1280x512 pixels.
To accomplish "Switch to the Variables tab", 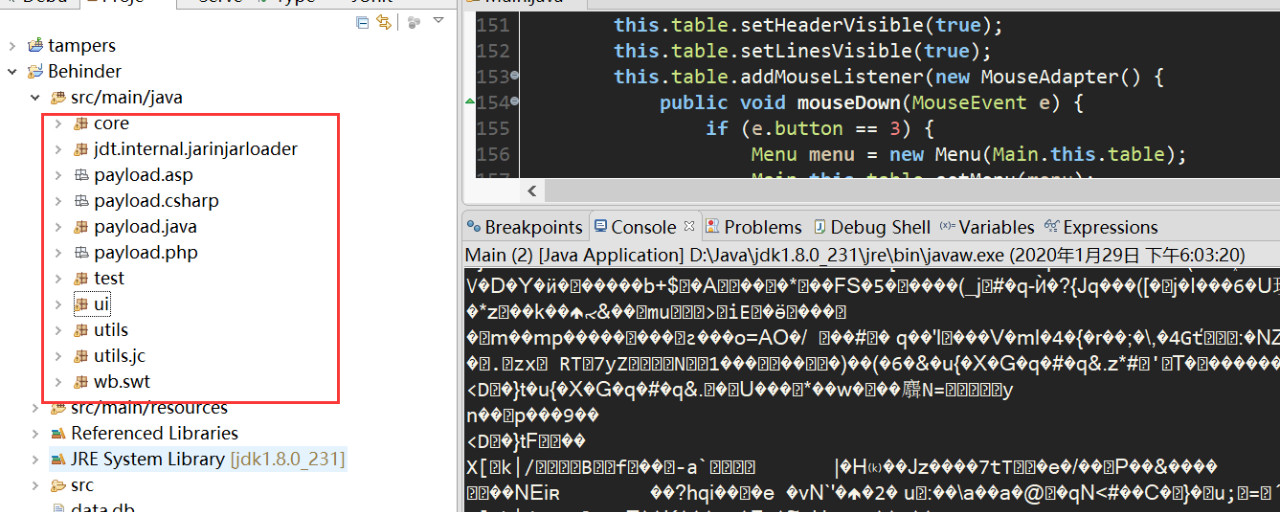I will click(x=987, y=227).
